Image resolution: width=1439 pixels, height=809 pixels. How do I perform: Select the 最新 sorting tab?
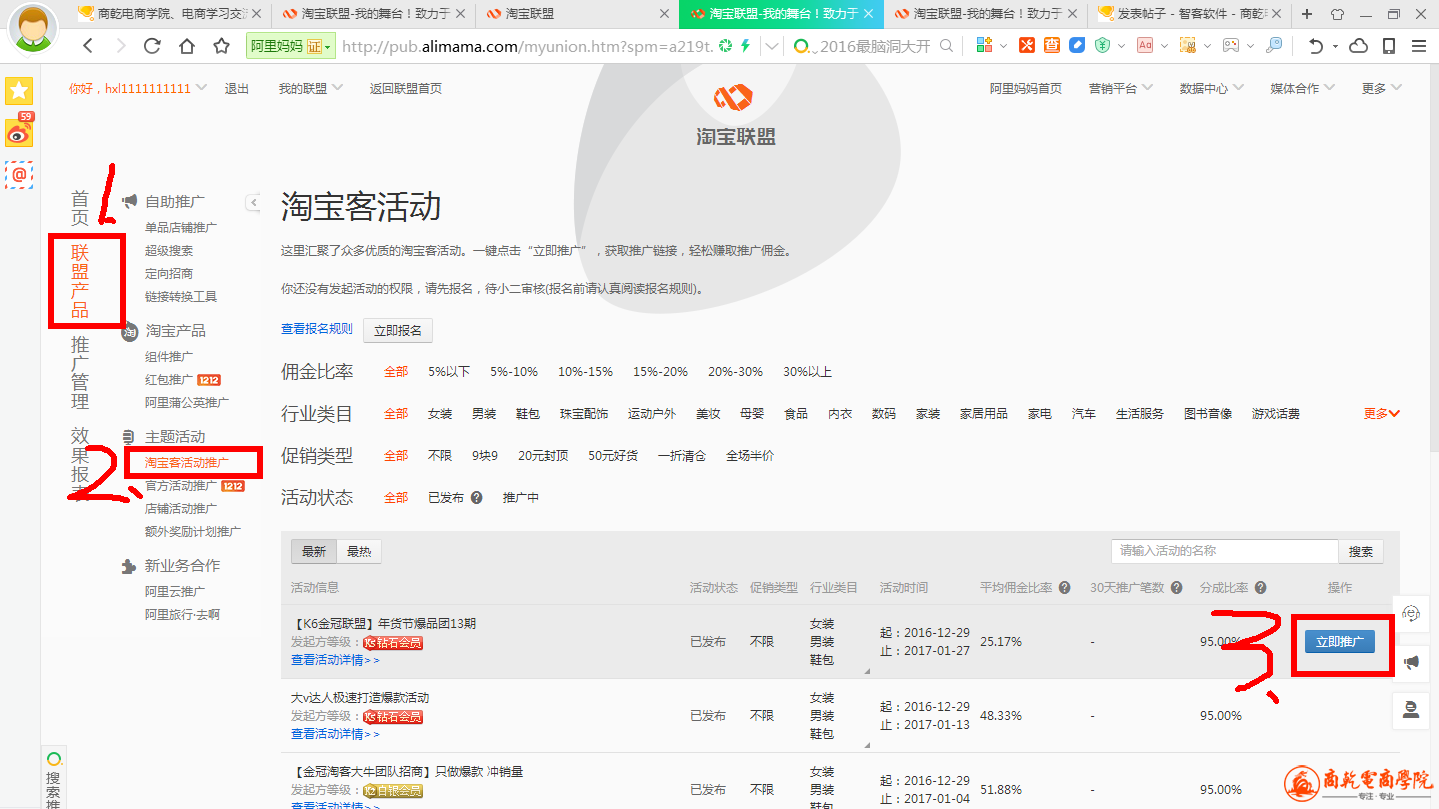[314, 551]
